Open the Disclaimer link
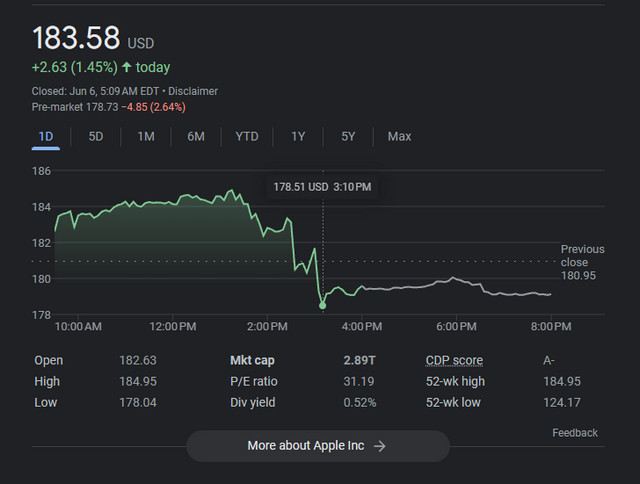Viewport: 640px width, 484px height. click(x=193, y=91)
